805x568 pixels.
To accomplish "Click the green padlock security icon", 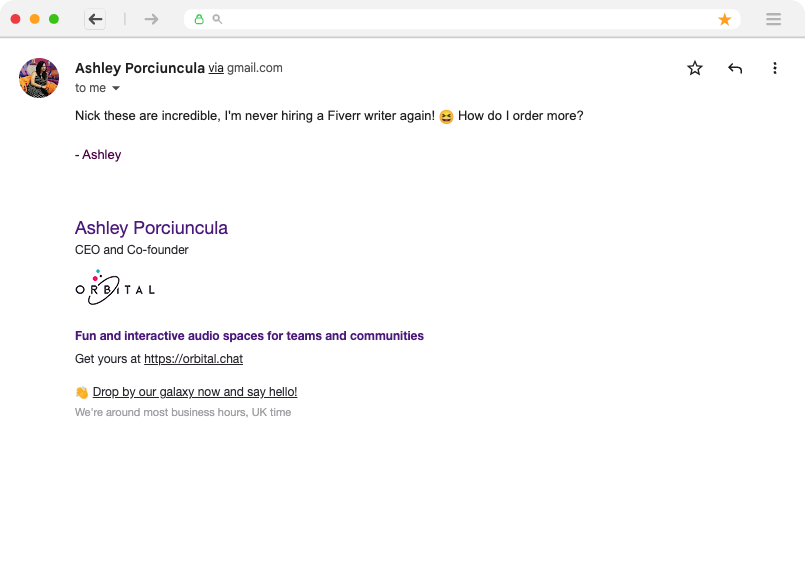I will tap(199, 20).
